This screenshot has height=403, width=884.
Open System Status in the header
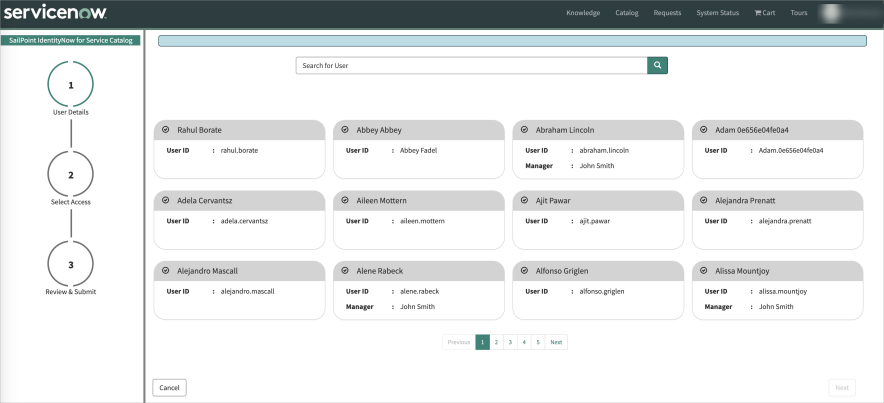(718, 13)
